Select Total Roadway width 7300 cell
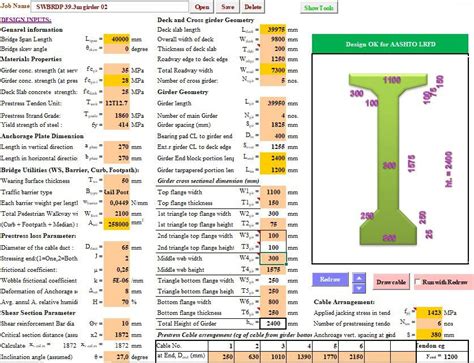This screenshot has height=363, width=474. [273, 70]
